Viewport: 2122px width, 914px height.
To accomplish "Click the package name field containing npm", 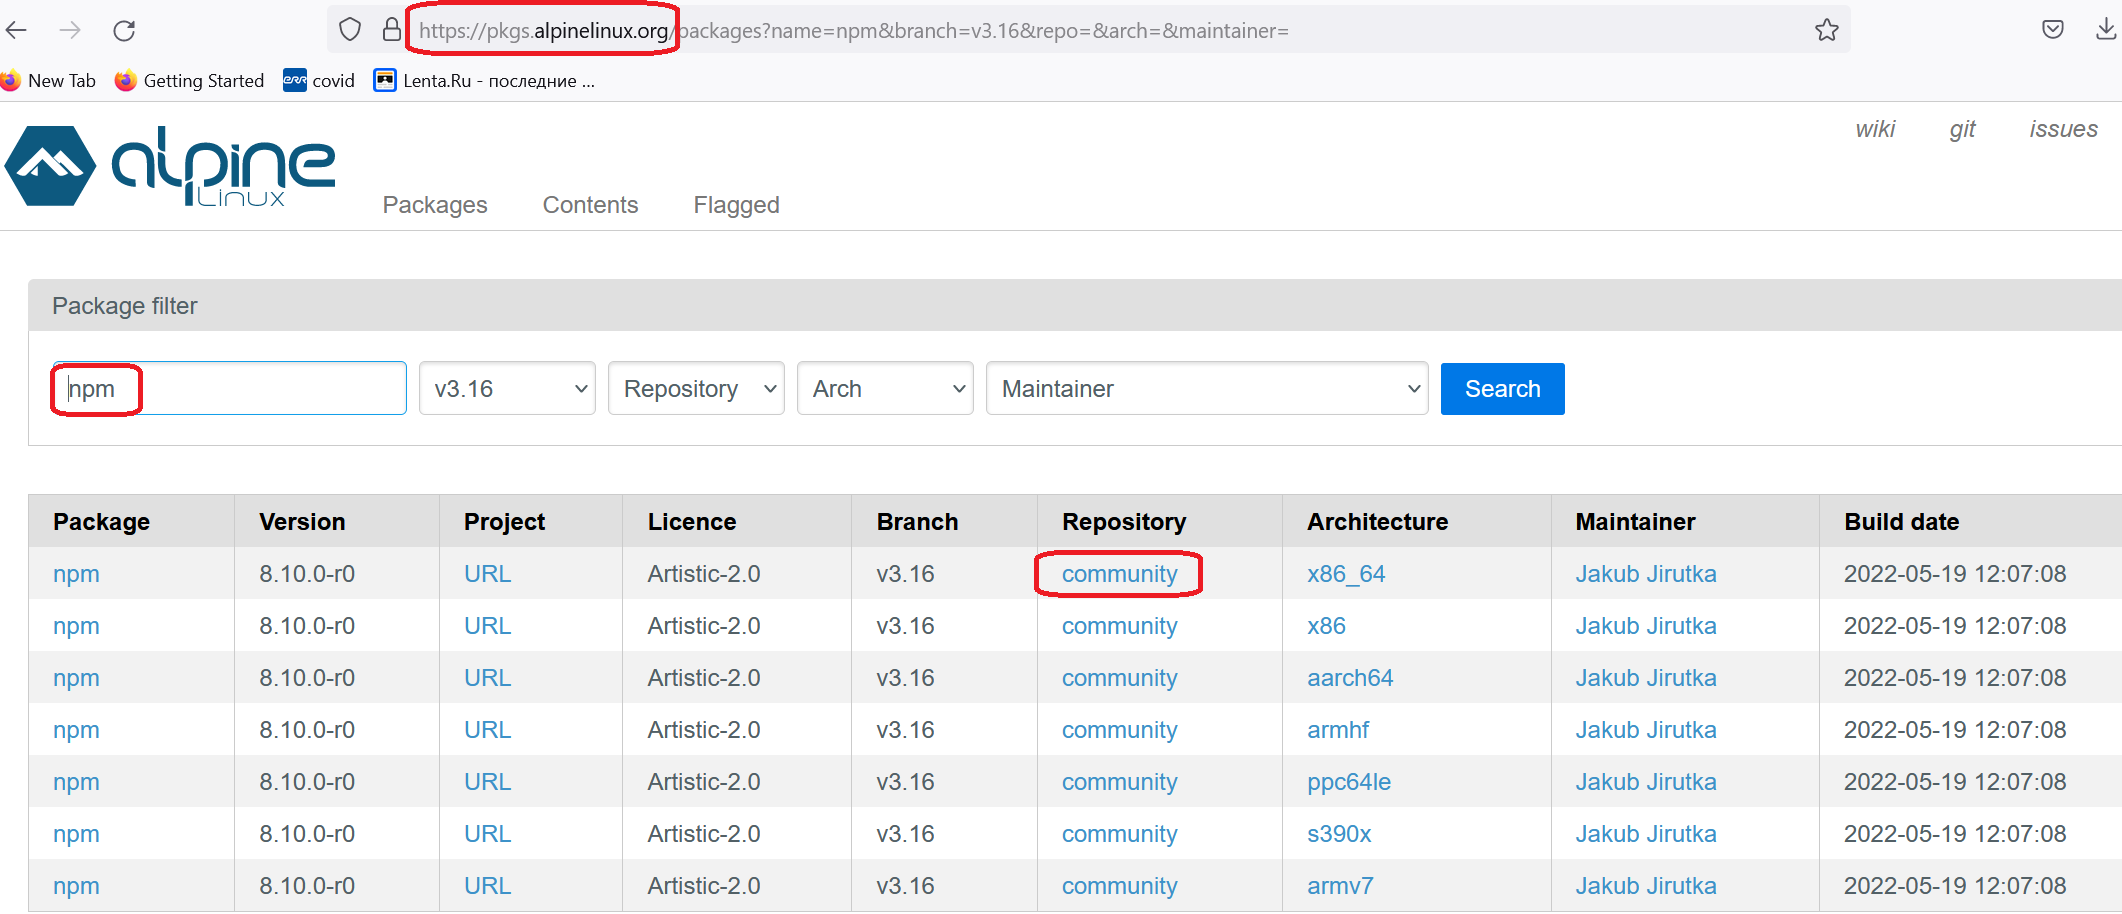I will (x=229, y=388).
